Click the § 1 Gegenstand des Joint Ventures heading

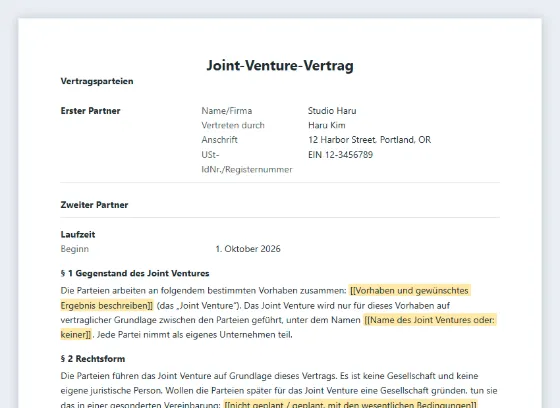(x=135, y=273)
